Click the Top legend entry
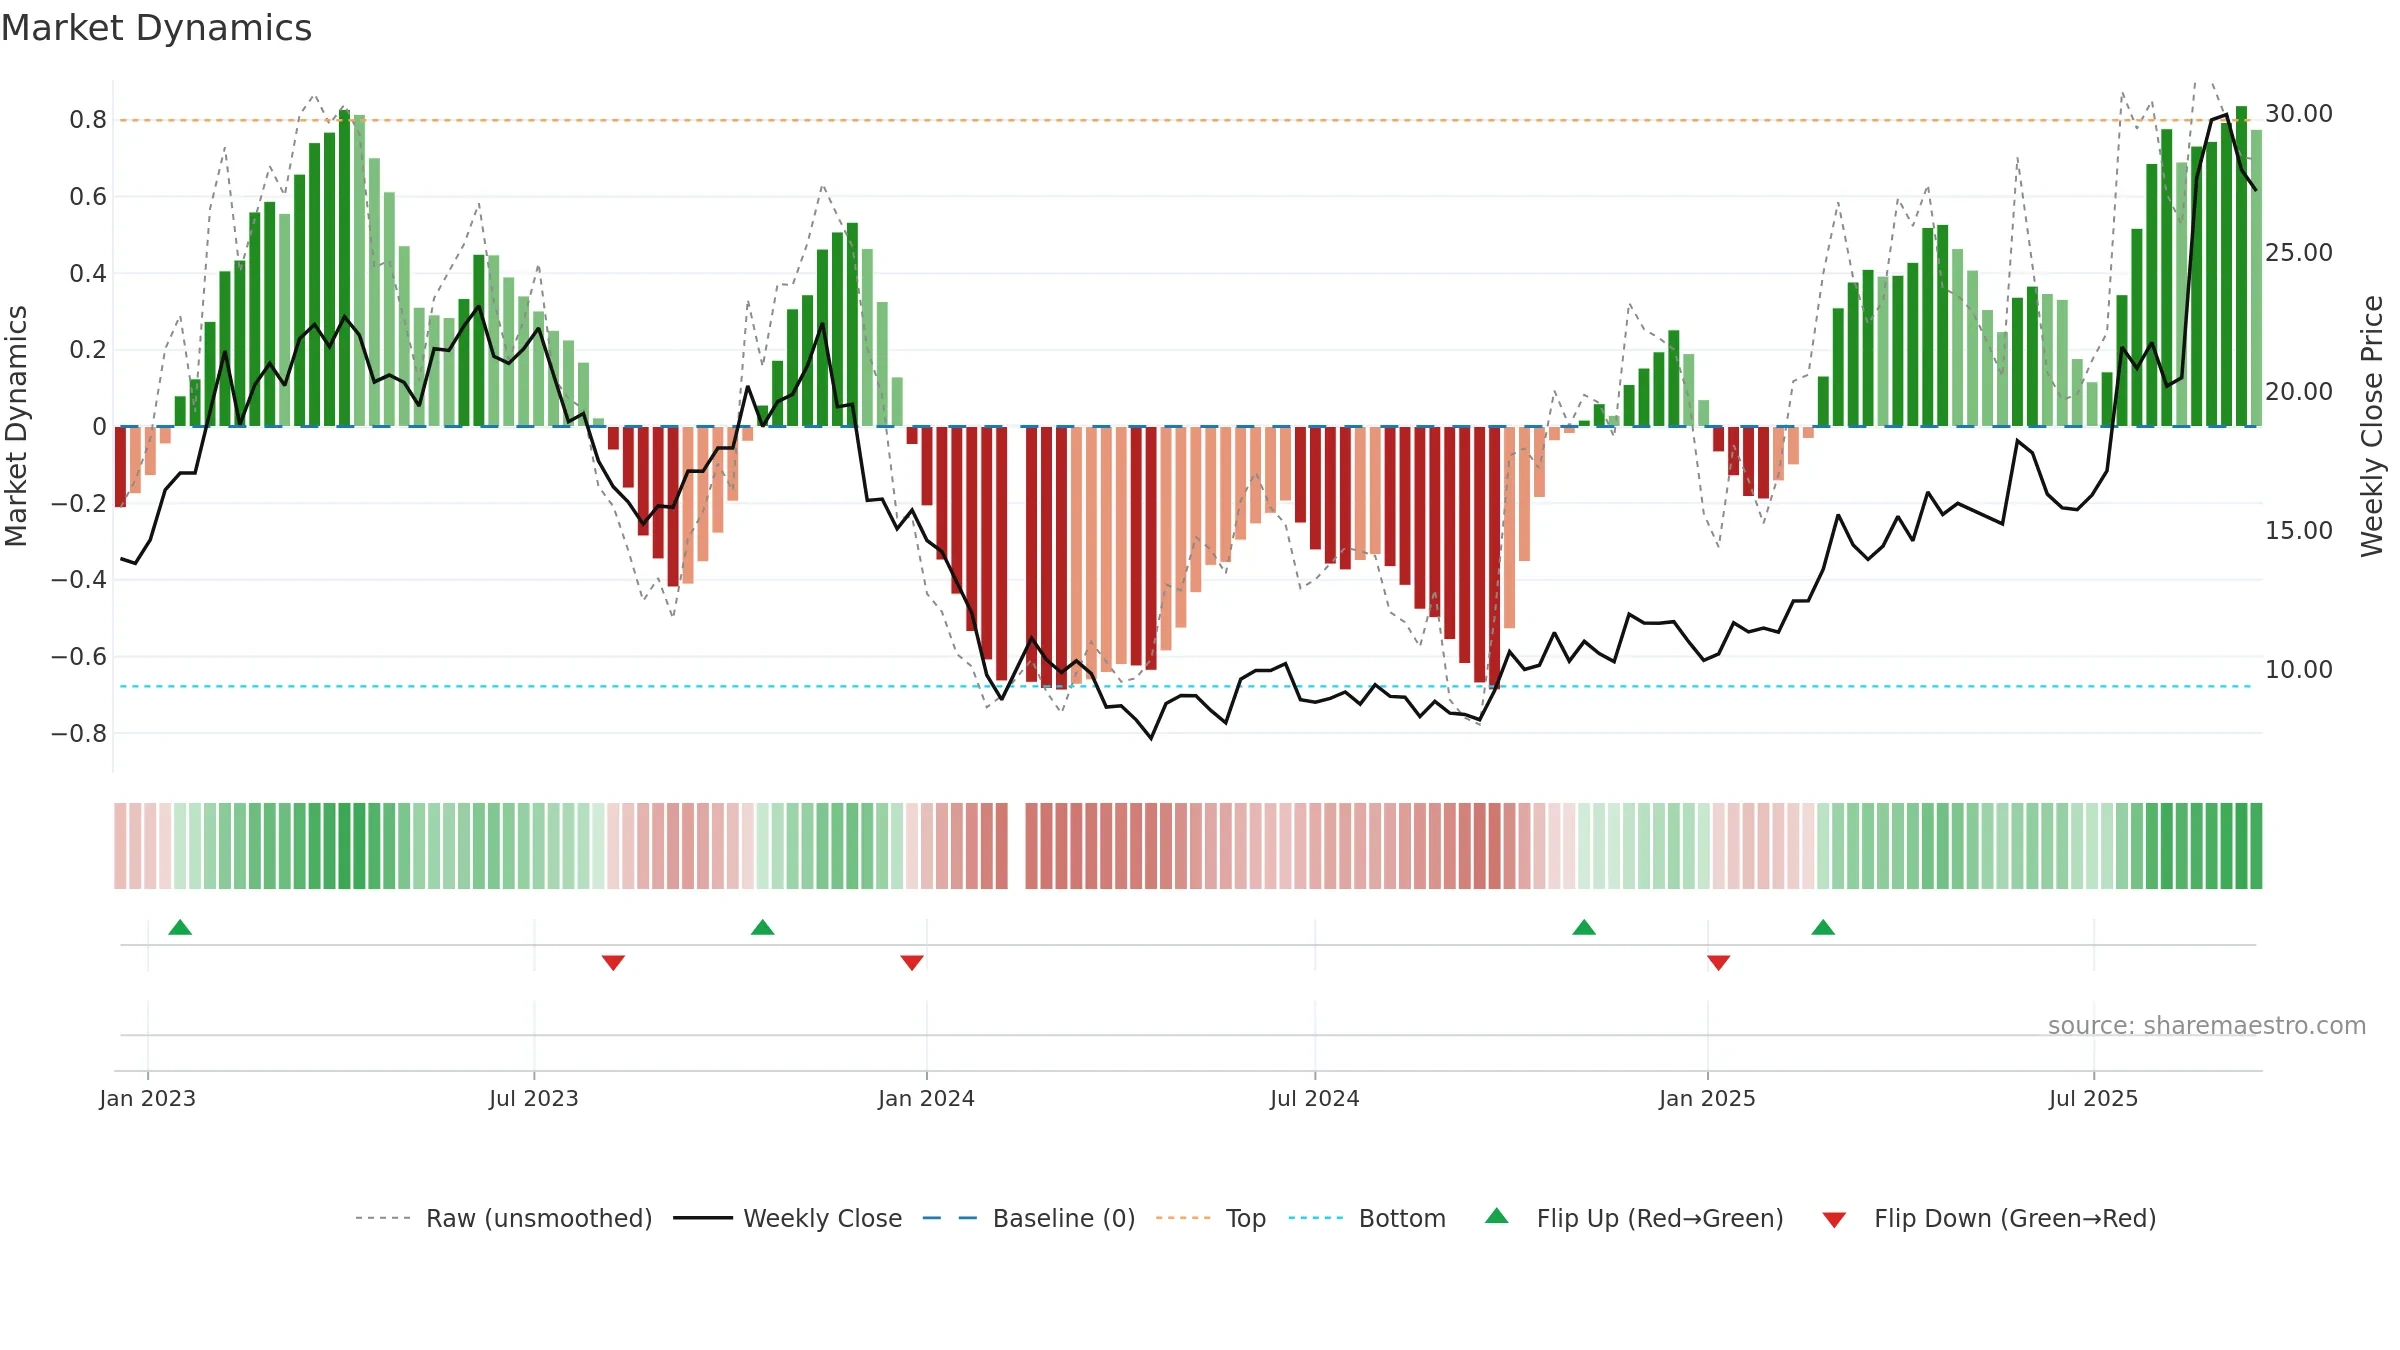Screen dimensions: 2400x1350 [x=1210, y=1218]
